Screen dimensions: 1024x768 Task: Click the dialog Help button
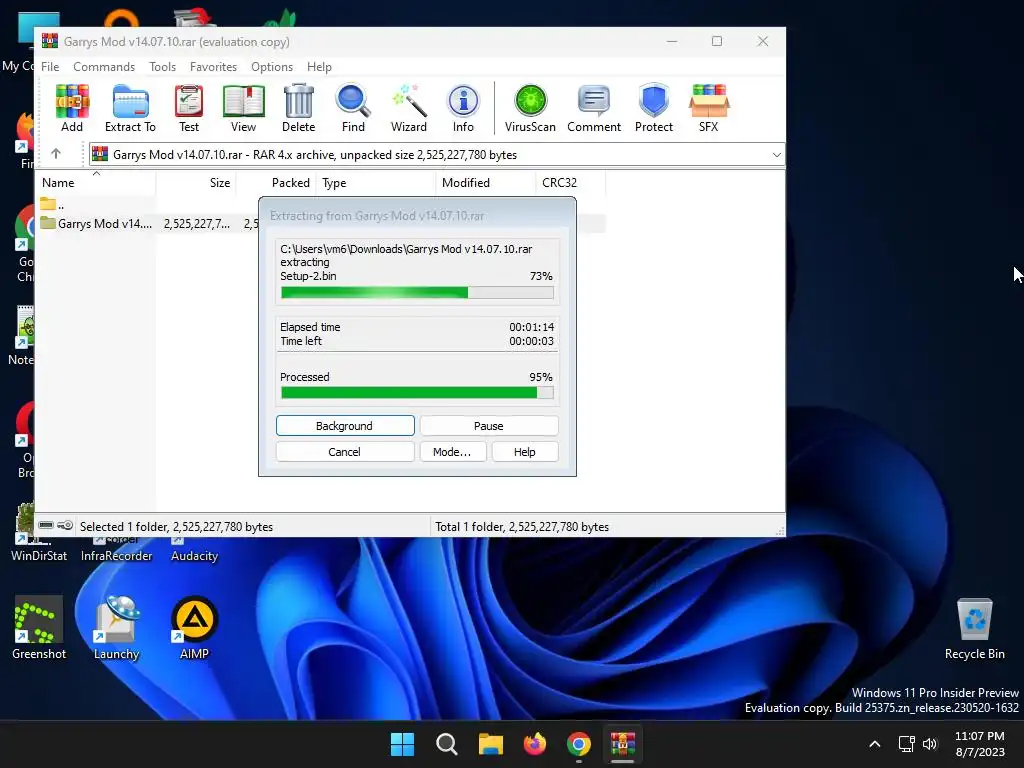(x=524, y=452)
